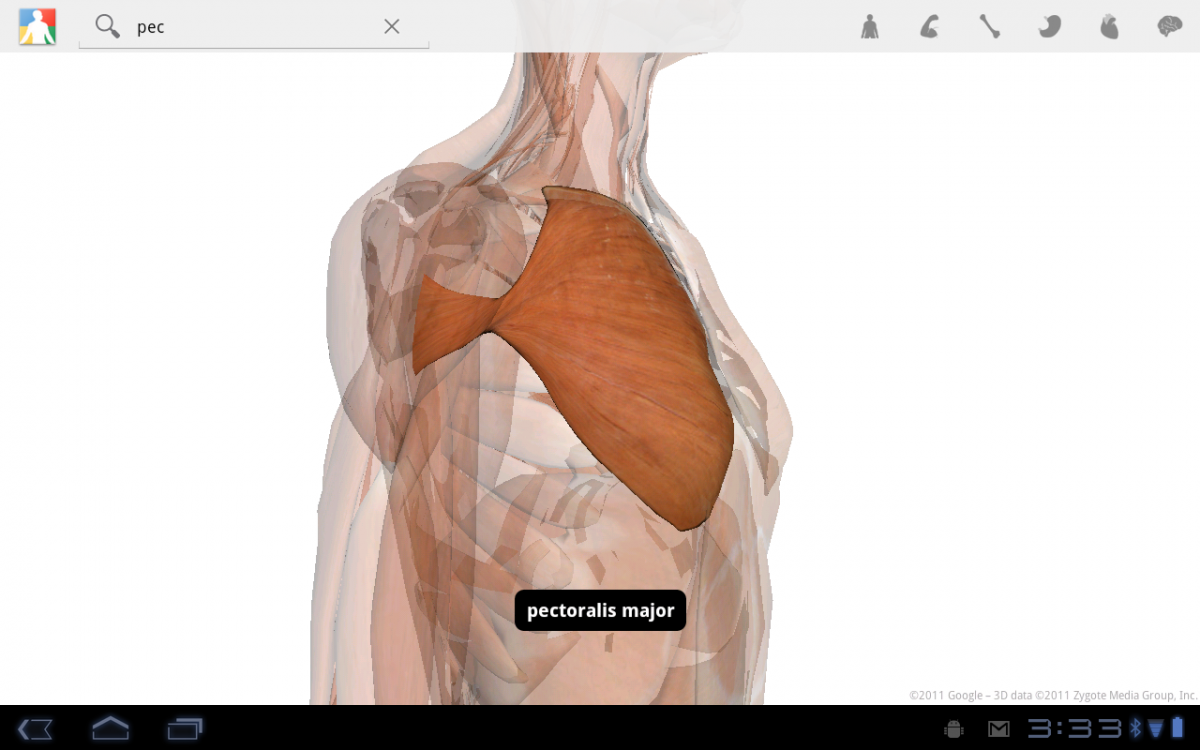The height and width of the screenshot is (750, 1200).
Task: Show the organs layer stomach icon
Action: pos(1049,27)
